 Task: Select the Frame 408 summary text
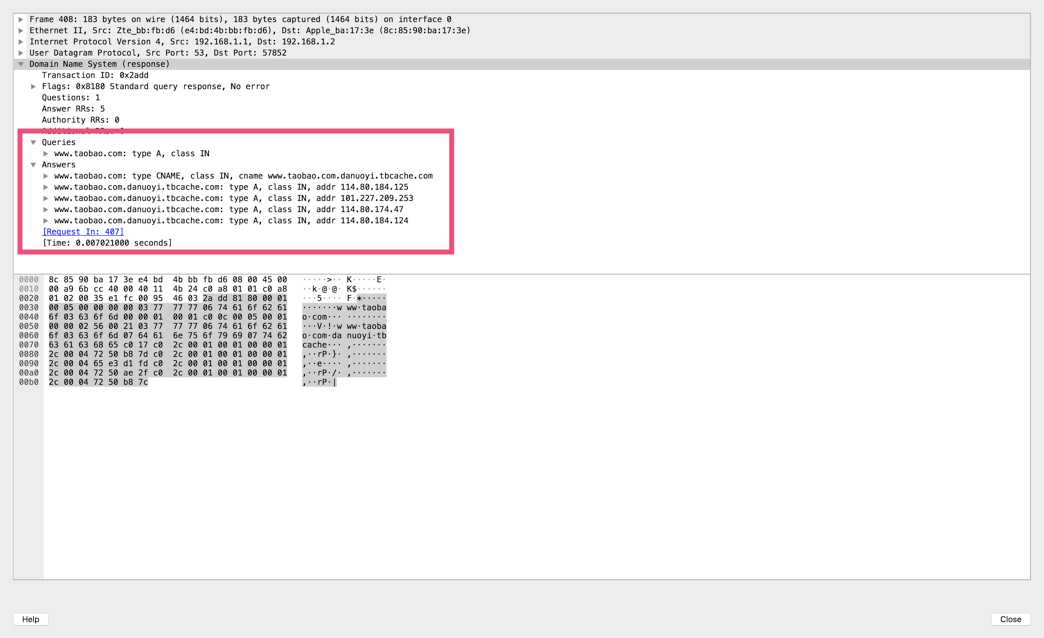pyautogui.click(x=240, y=19)
